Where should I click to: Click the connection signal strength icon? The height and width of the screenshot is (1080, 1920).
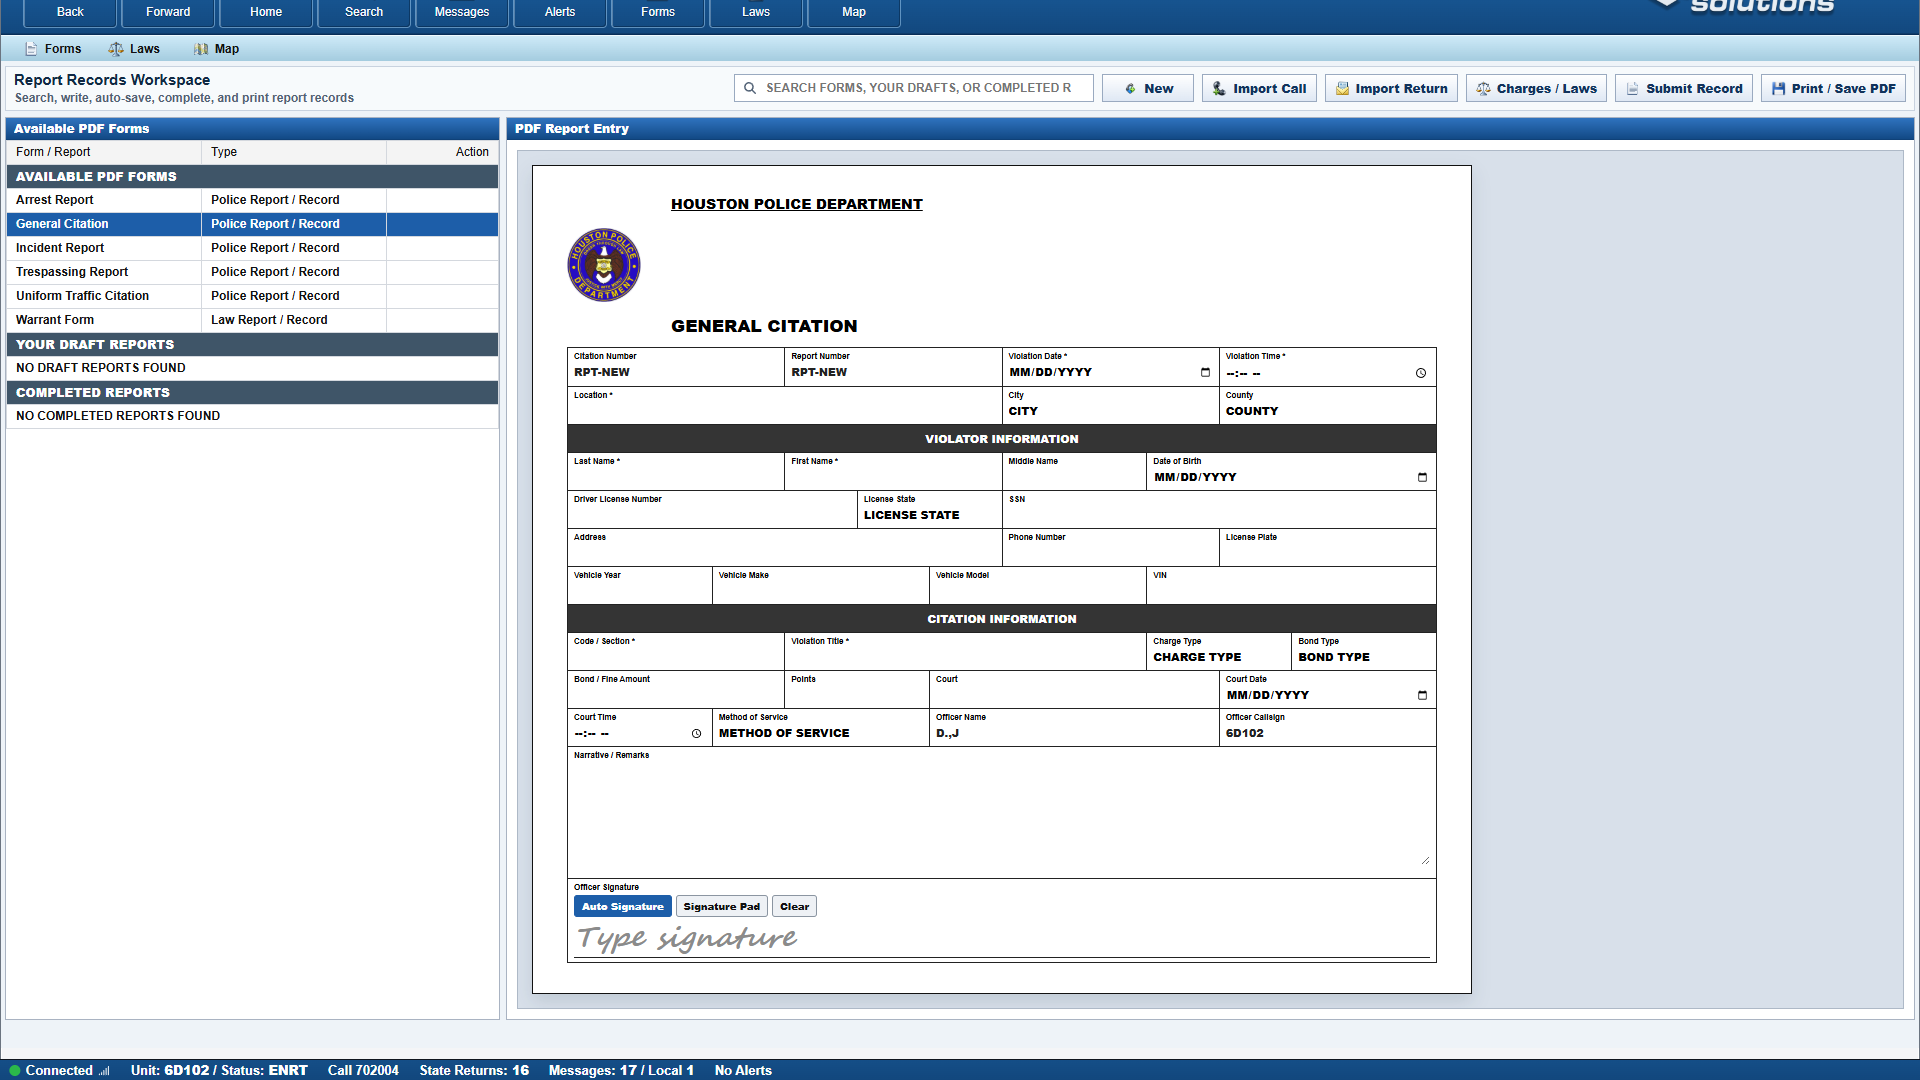[105, 1070]
